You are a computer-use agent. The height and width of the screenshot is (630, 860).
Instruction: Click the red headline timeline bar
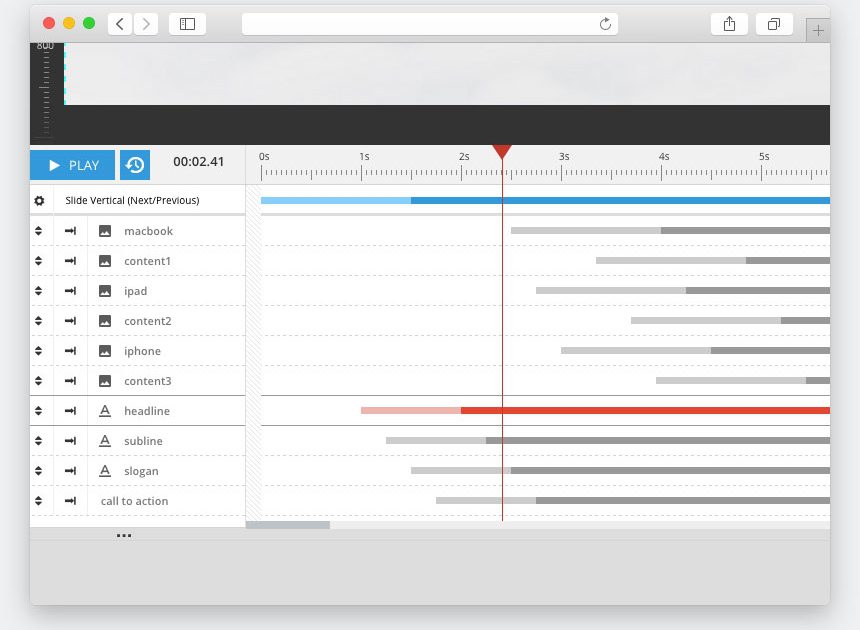[595, 411]
